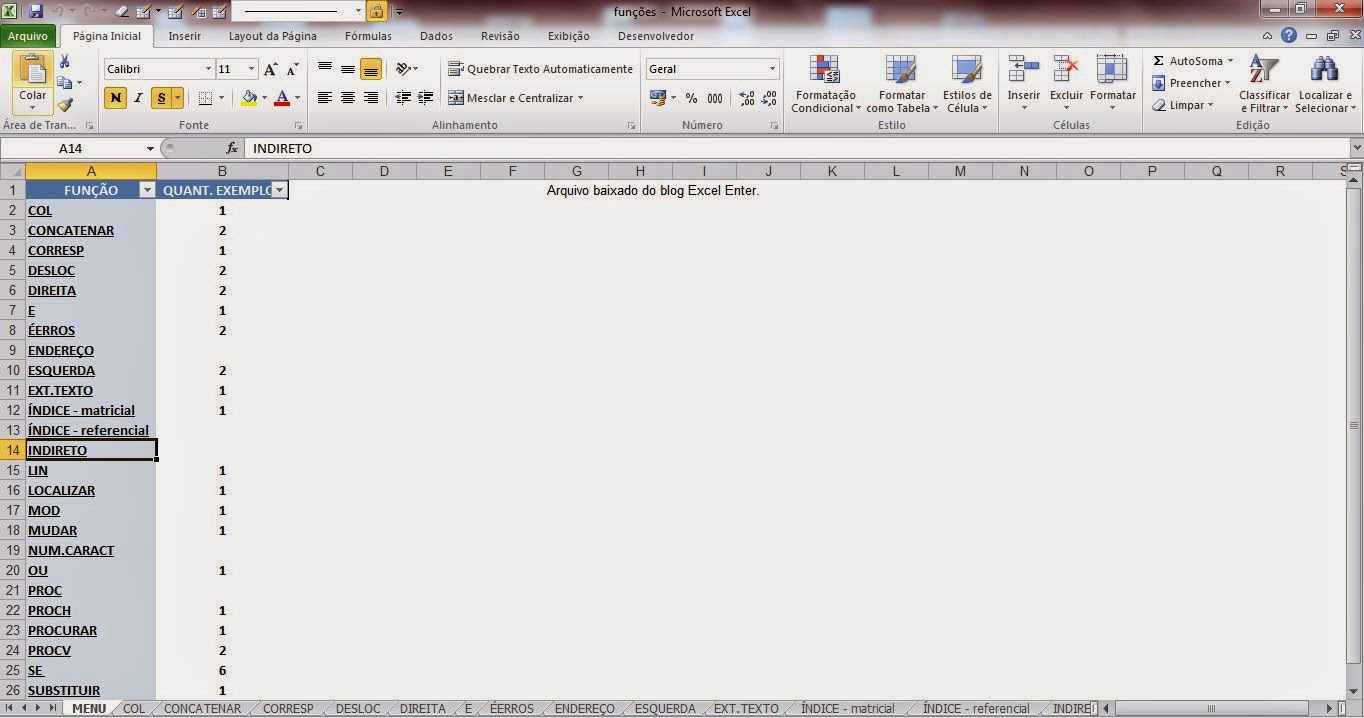Toggle align text left
Image resolution: width=1364 pixels, height=718 pixels.
point(325,98)
